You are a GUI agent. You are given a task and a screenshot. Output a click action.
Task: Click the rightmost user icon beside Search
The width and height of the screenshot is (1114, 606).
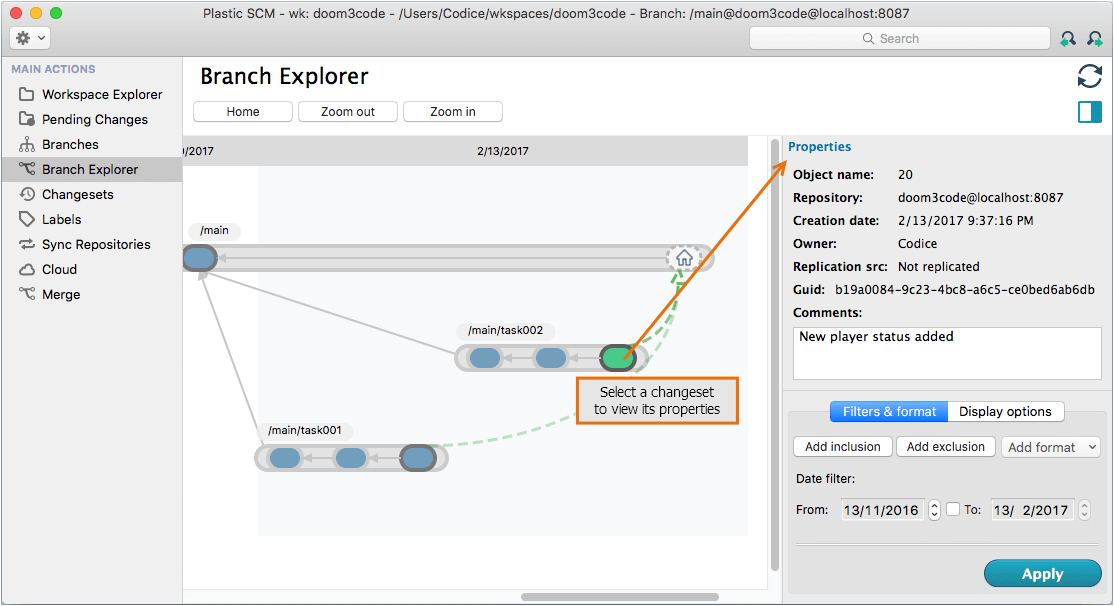click(1095, 39)
